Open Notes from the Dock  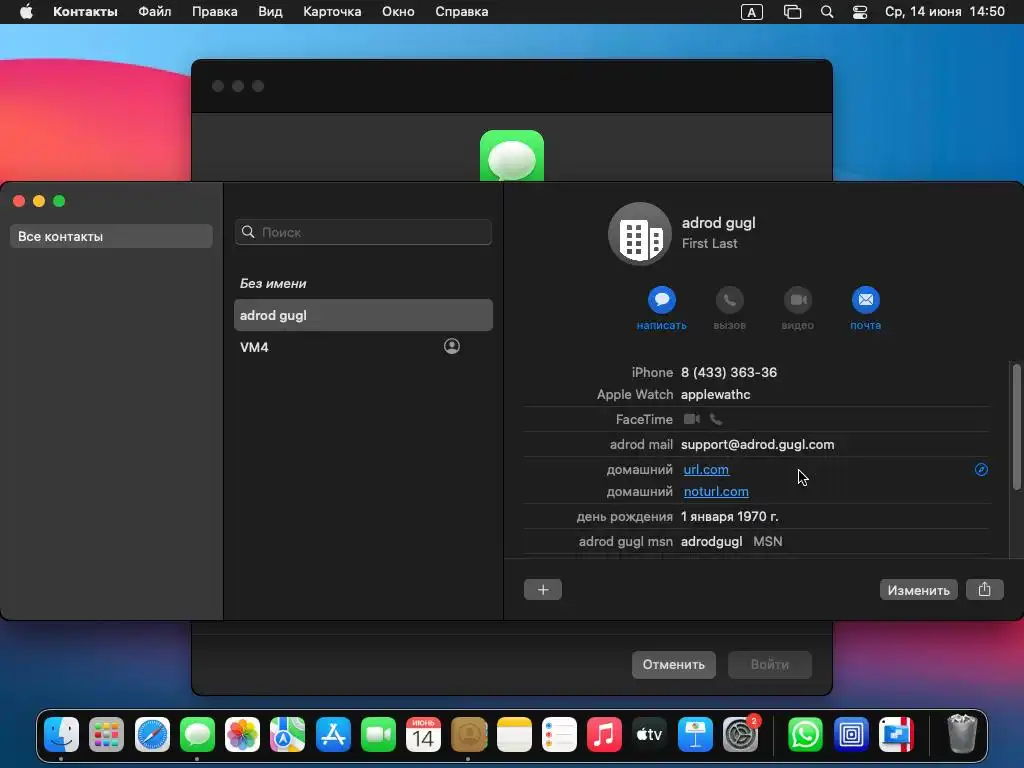click(x=514, y=735)
